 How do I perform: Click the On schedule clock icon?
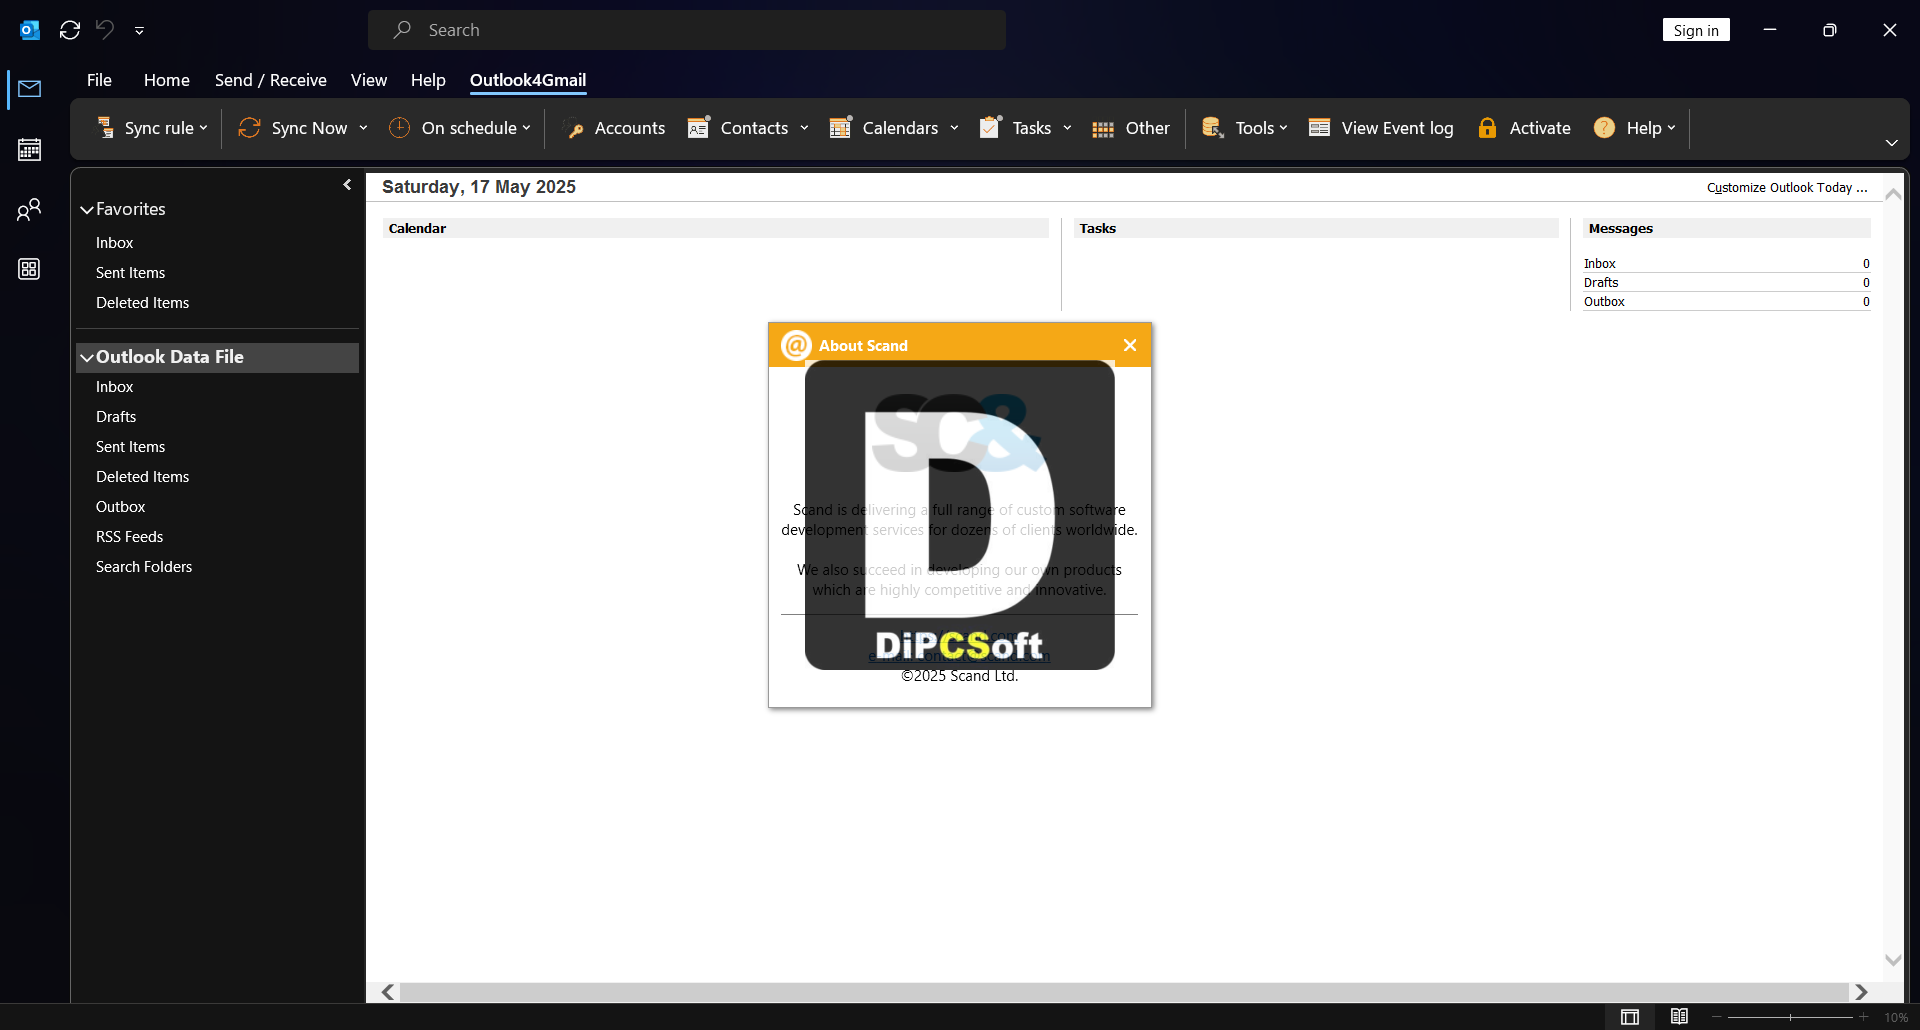399,127
